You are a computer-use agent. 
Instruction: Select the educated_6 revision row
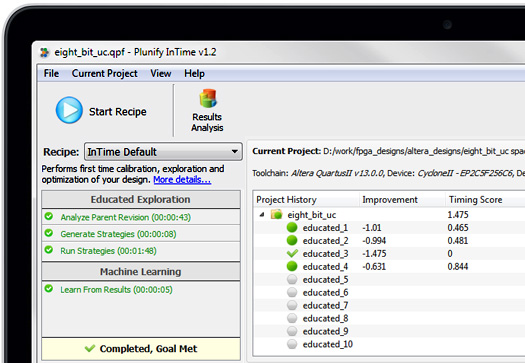tap(389, 292)
